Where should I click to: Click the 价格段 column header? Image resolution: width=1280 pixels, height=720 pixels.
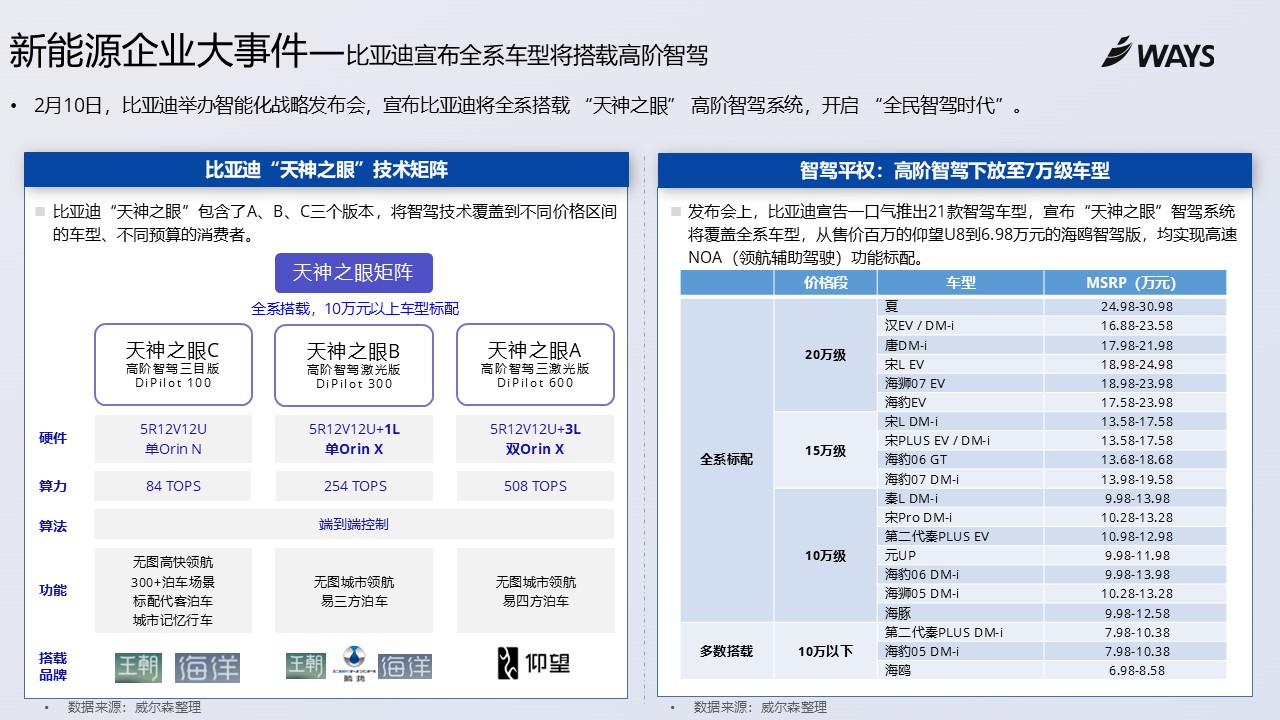tap(826, 283)
